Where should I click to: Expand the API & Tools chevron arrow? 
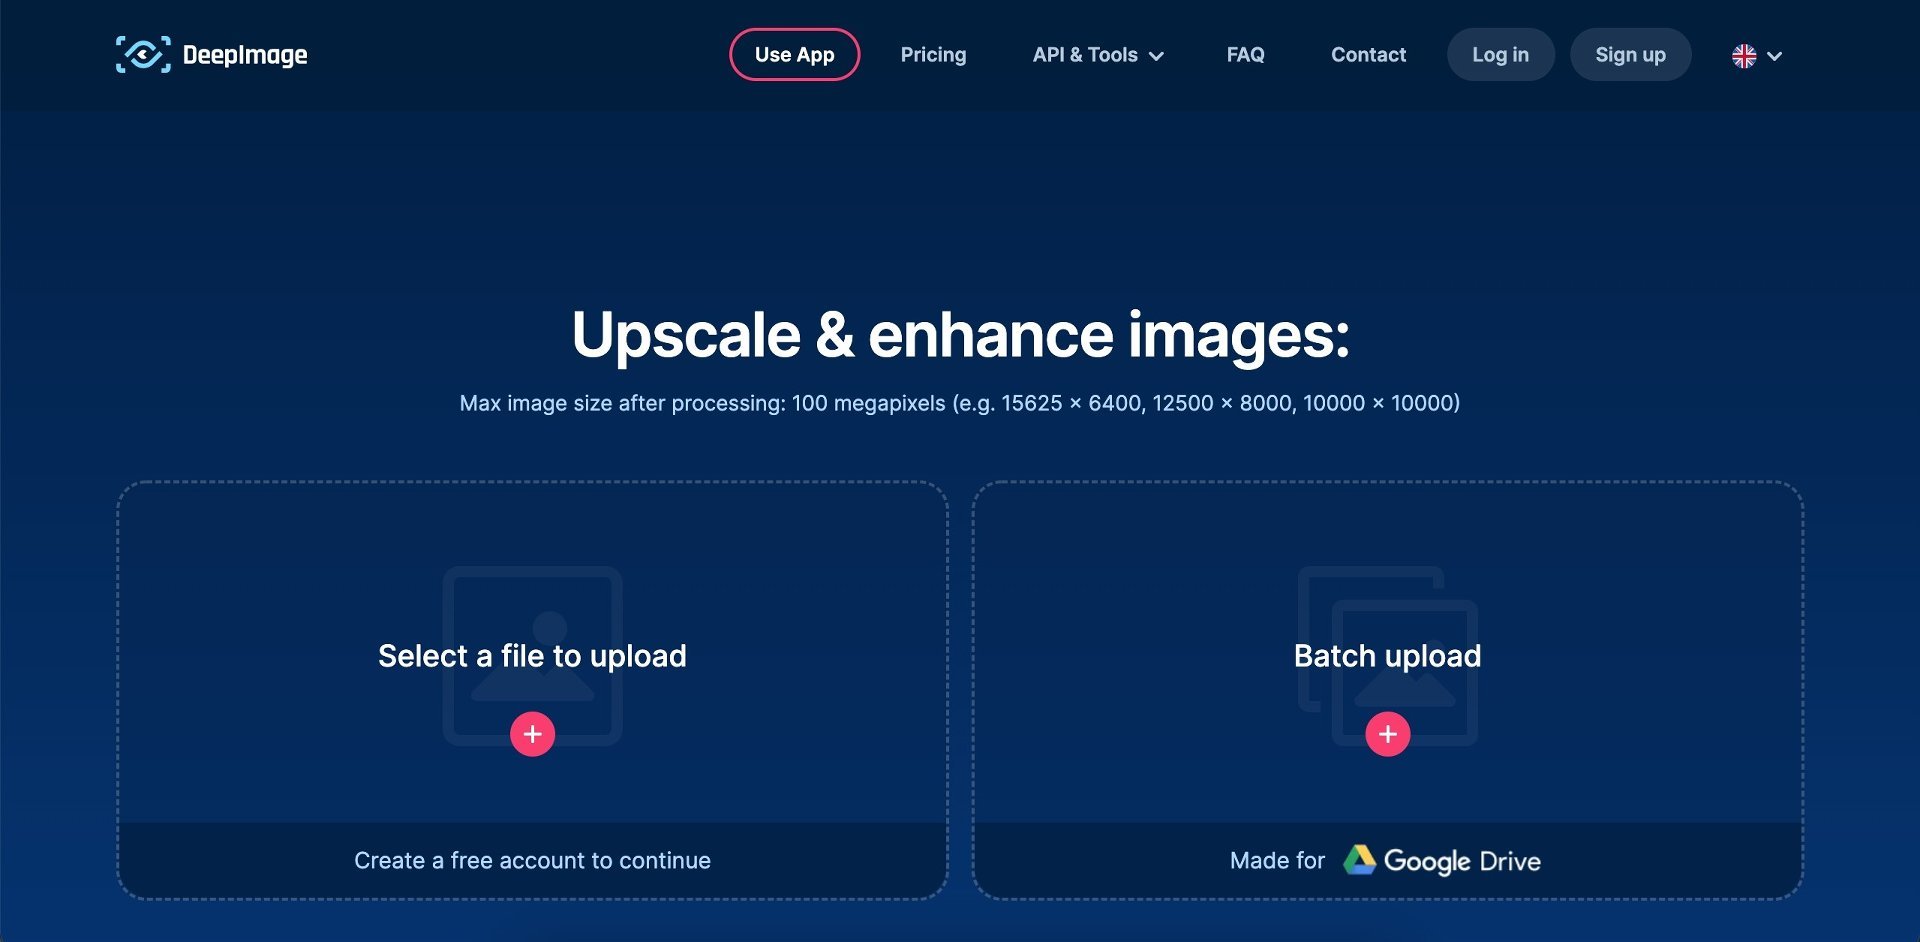point(1156,56)
